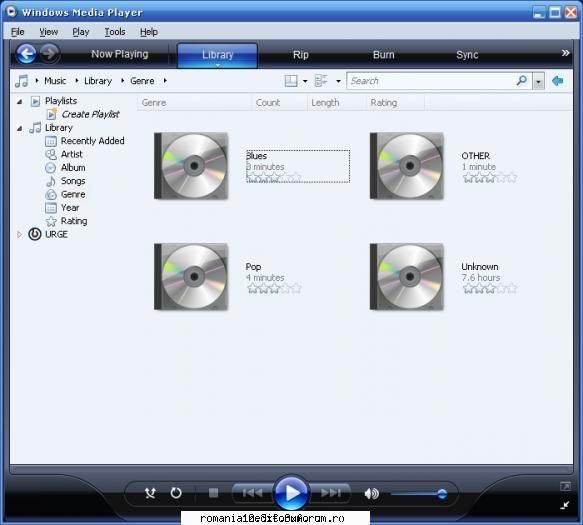The width and height of the screenshot is (583, 525).
Task: Open the Help menu
Action: (149, 32)
